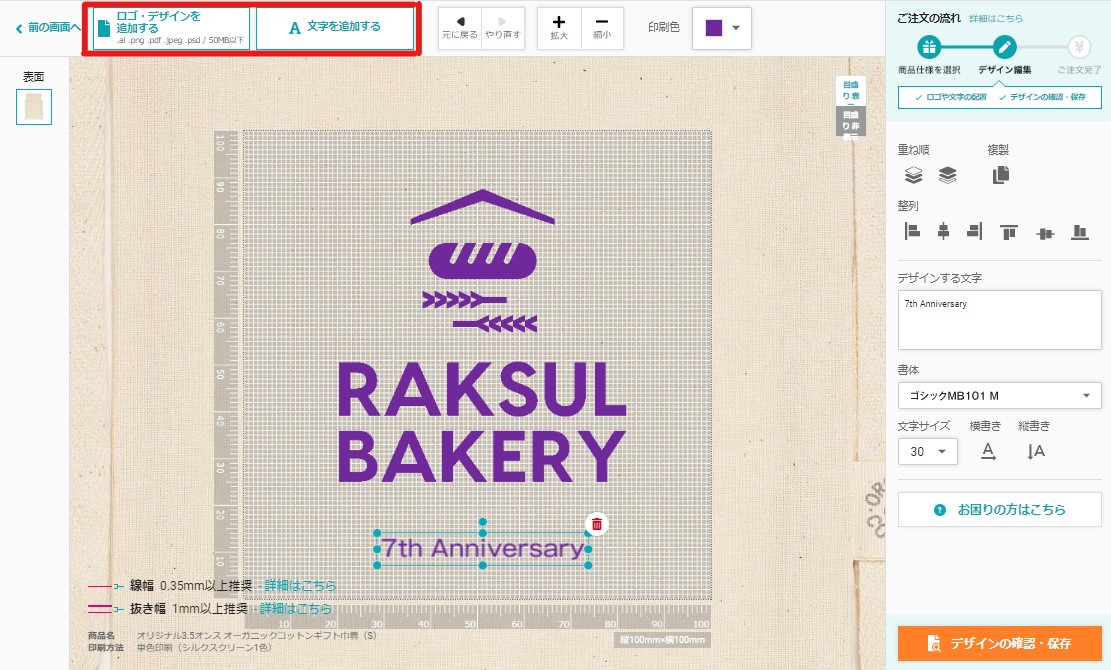Delete selected text with red trash icon

[597, 524]
